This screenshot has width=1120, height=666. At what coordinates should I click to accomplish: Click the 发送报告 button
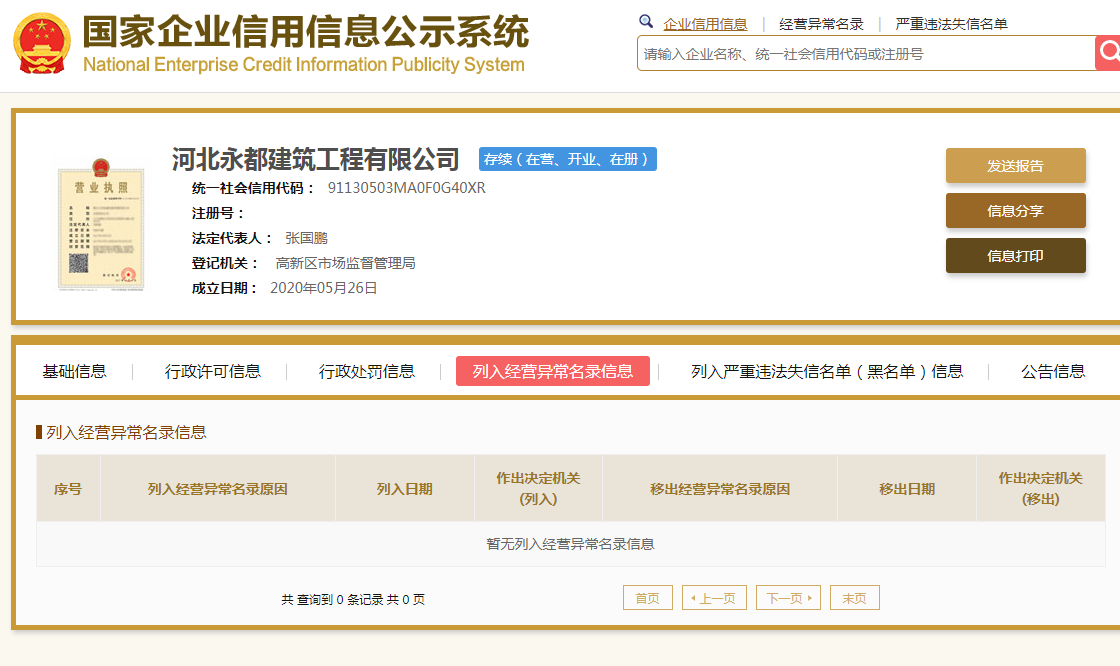[1016, 166]
